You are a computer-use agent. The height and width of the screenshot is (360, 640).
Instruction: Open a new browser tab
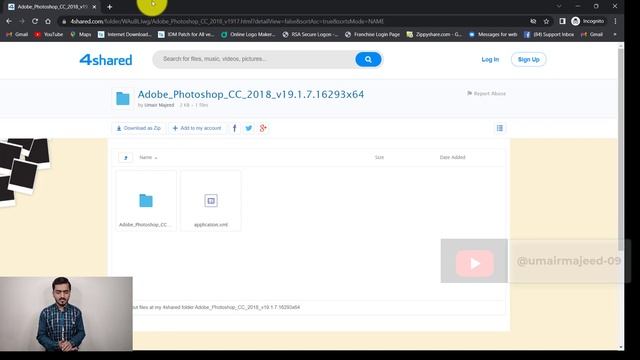coord(109,7)
